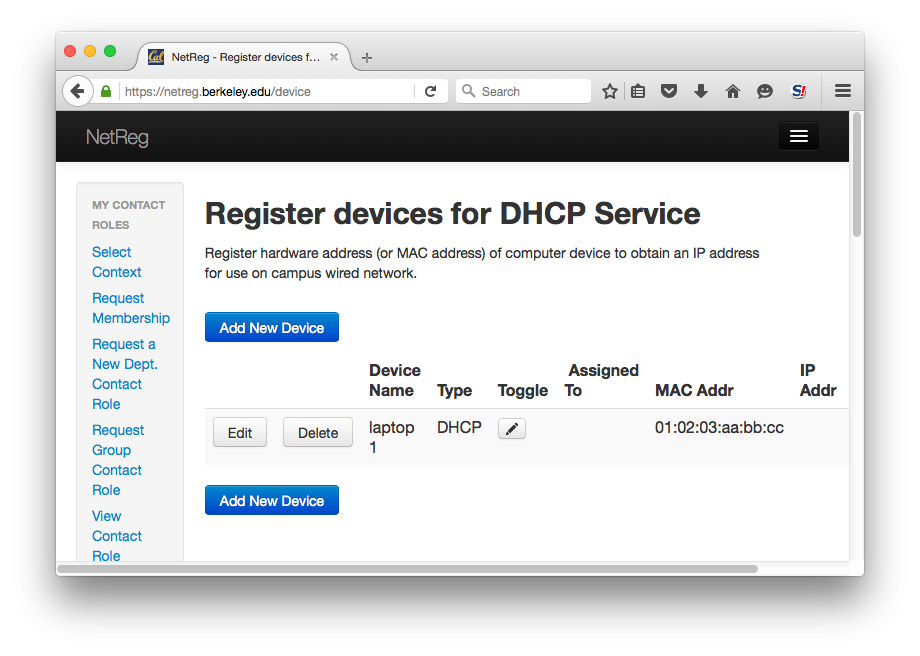Open the chat smiley face icon
This screenshot has width=920, height=656.
[x=765, y=92]
